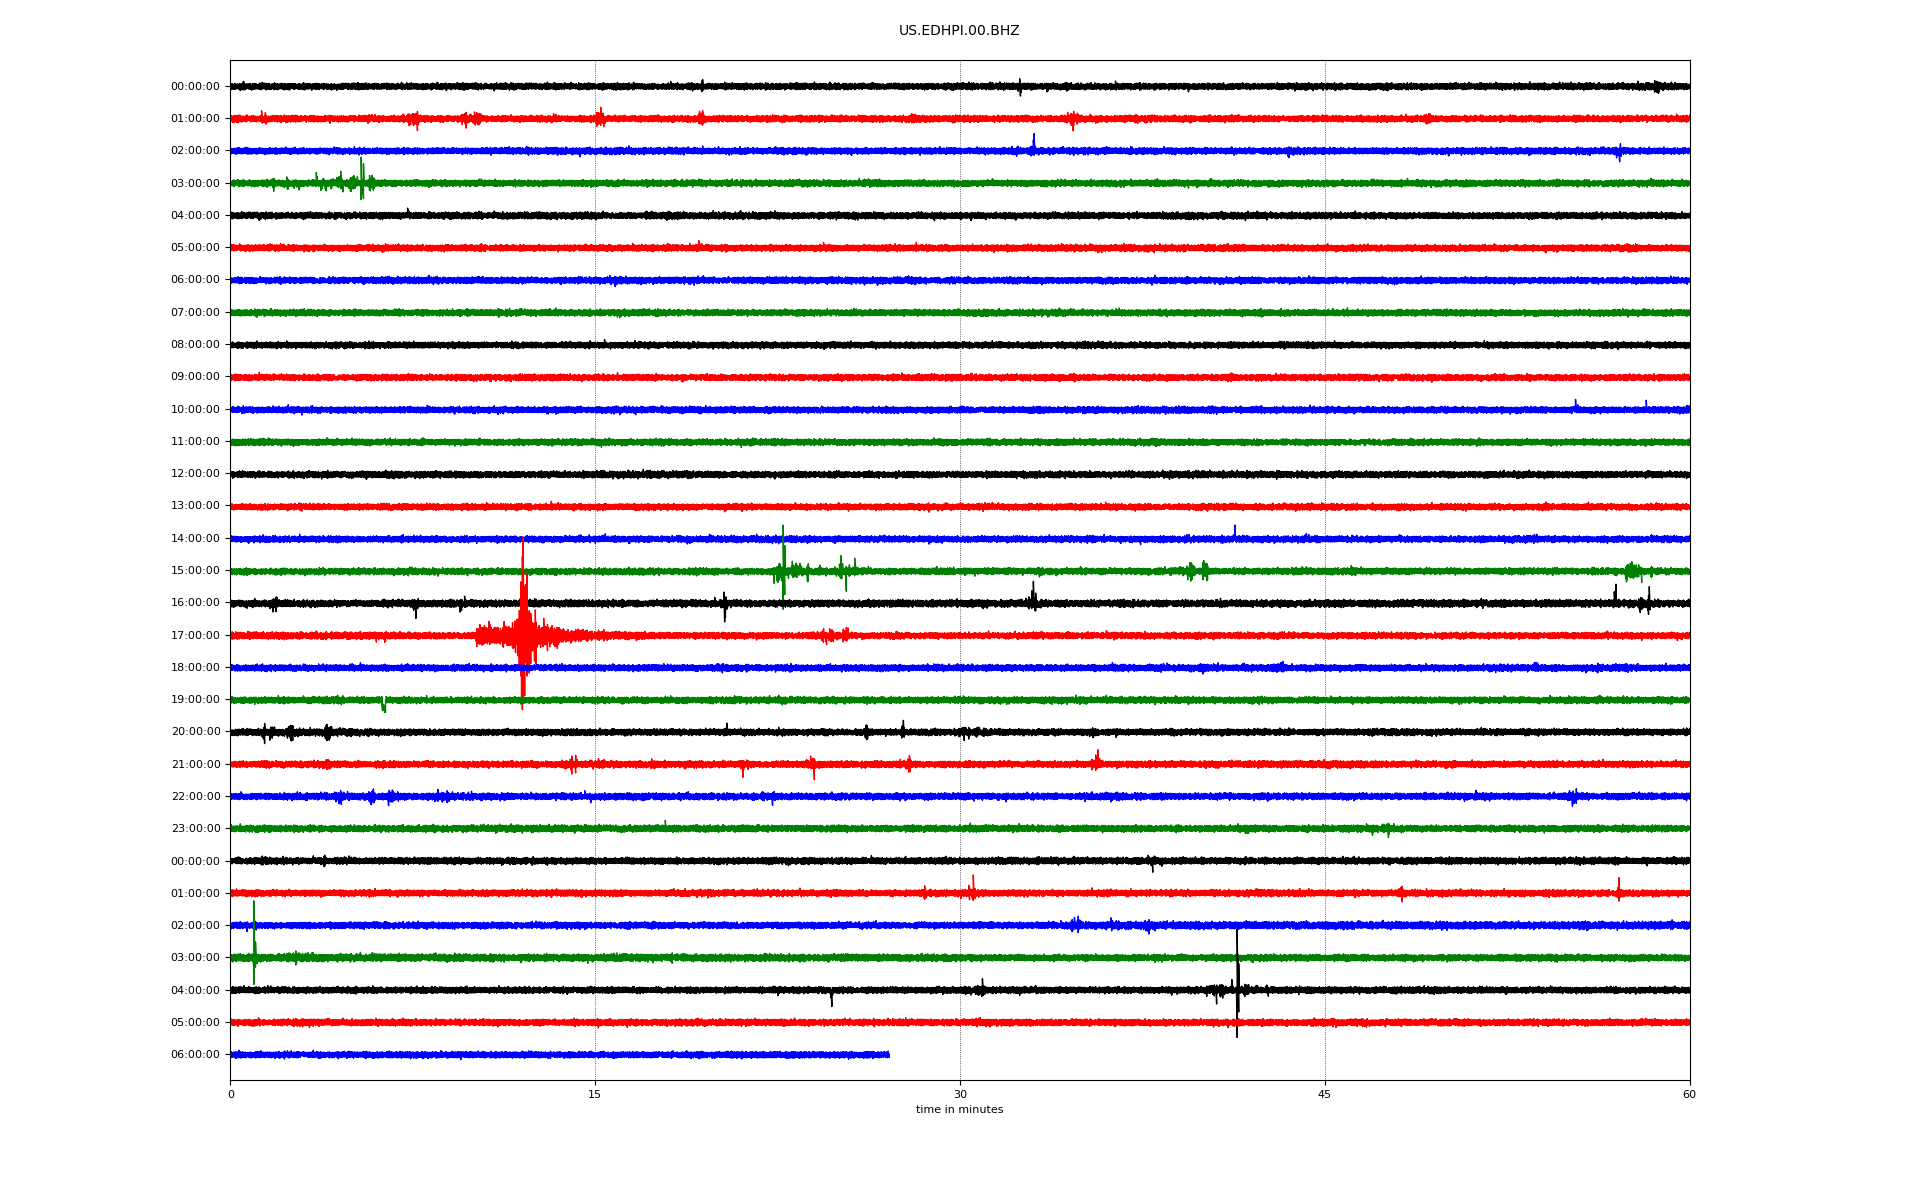The width and height of the screenshot is (1920, 1200).
Task: Click the 45 tick label on x-axis
Action: coord(1324,1094)
